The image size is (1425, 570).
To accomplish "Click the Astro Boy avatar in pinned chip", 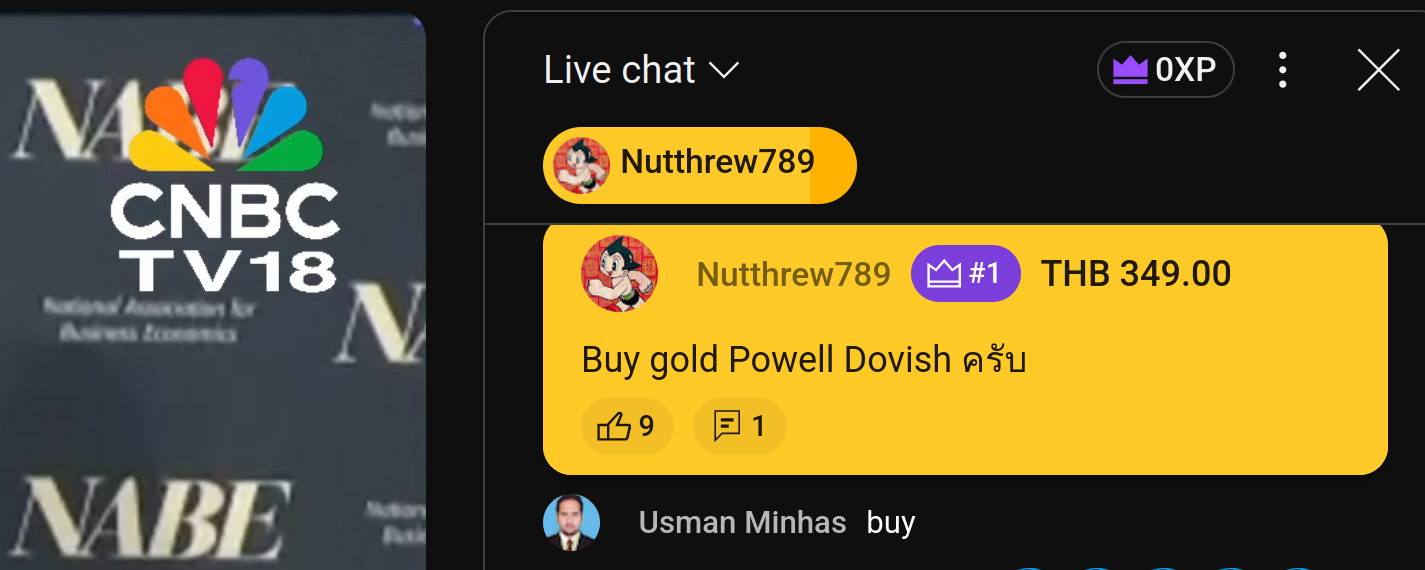I will pos(581,165).
